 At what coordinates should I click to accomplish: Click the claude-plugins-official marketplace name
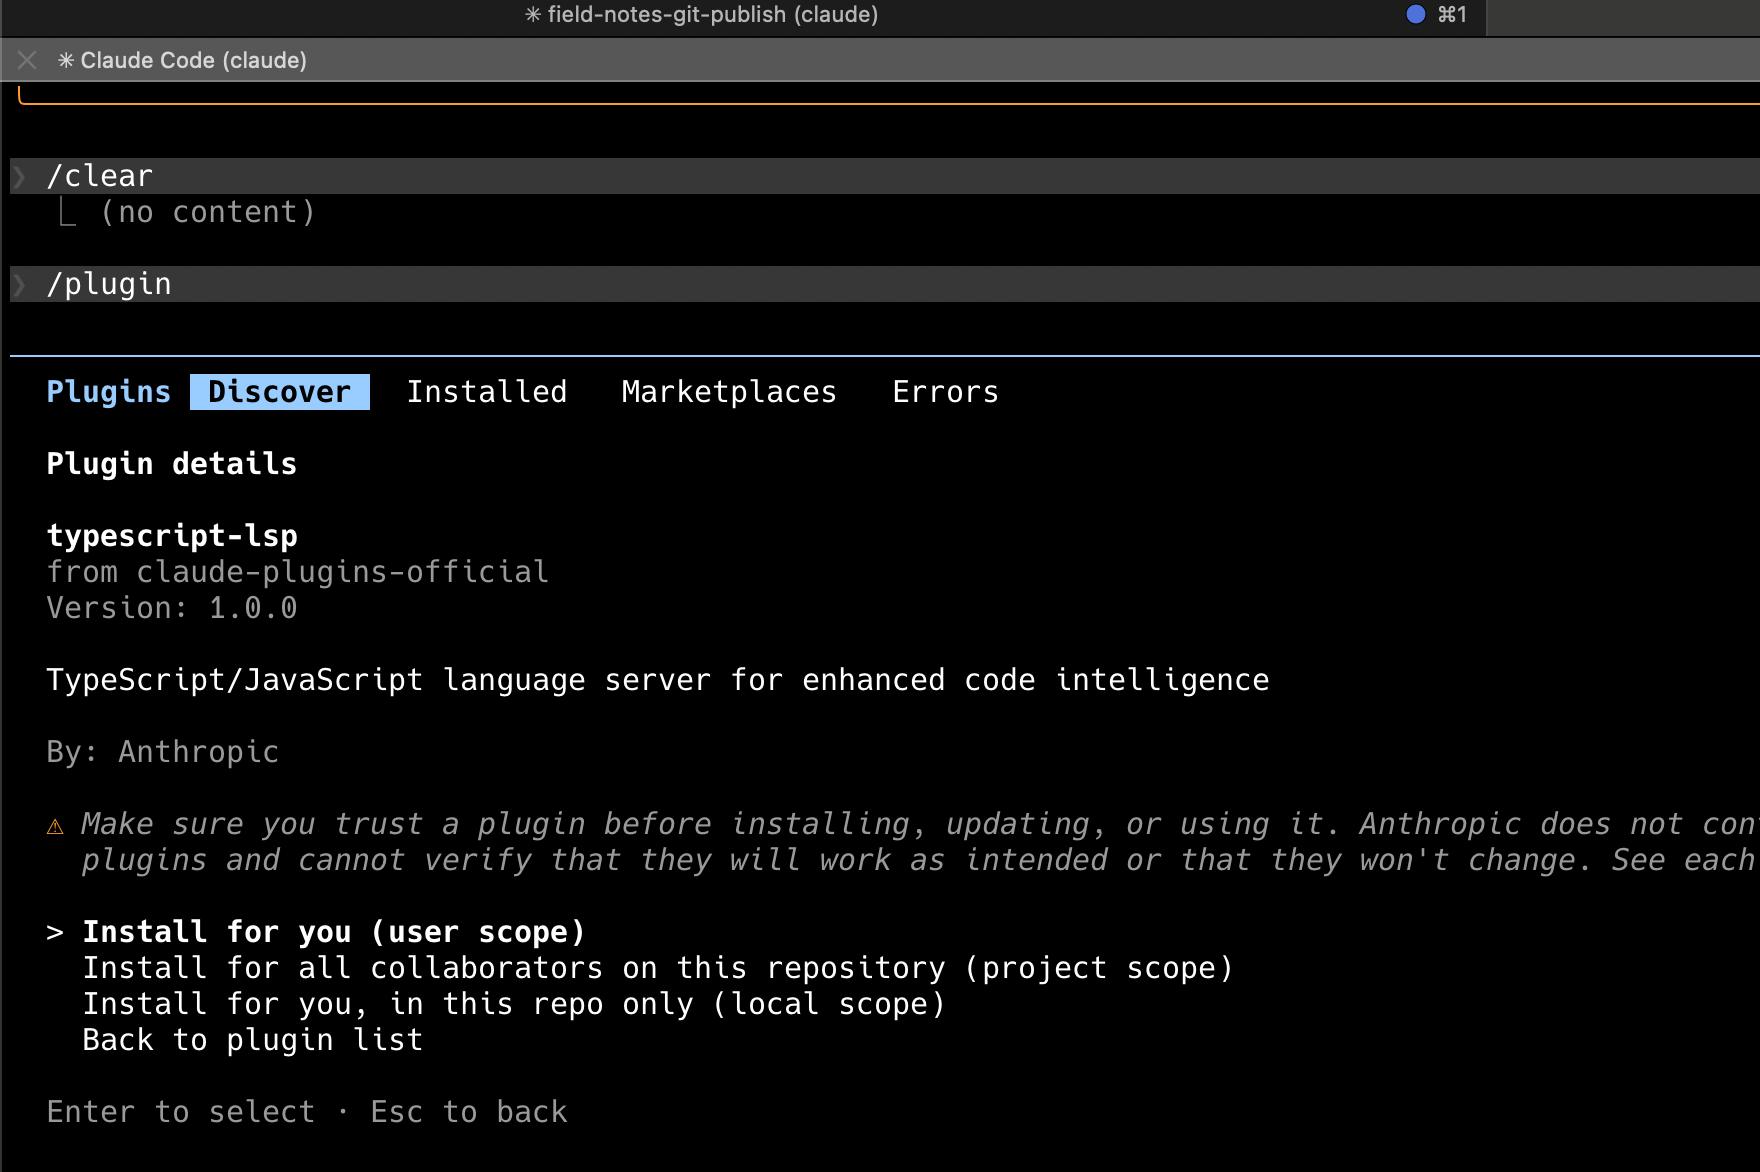342,571
